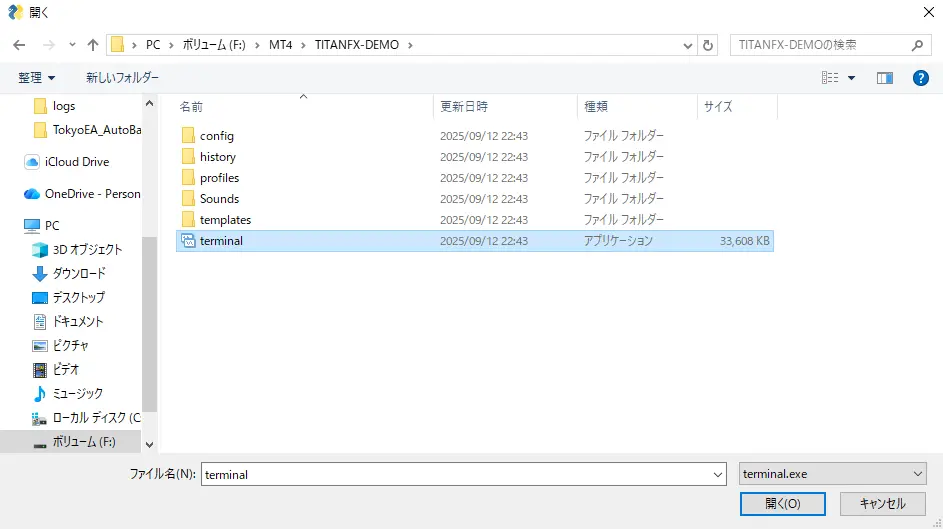
Task: Refresh the TITANFX-DEMO folder view
Action: (709, 45)
